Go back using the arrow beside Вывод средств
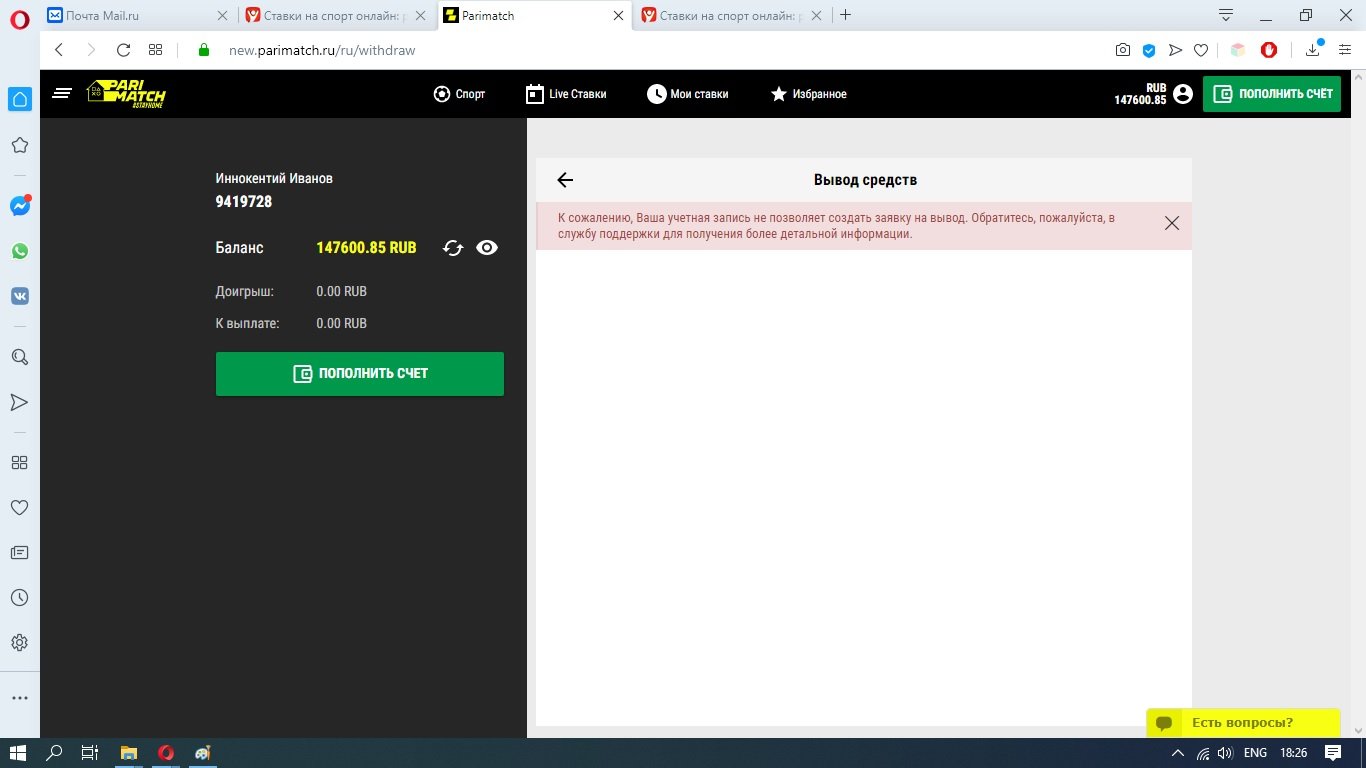Image resolution: width=1366 pixels, height=768 pixels. (565, 180)
